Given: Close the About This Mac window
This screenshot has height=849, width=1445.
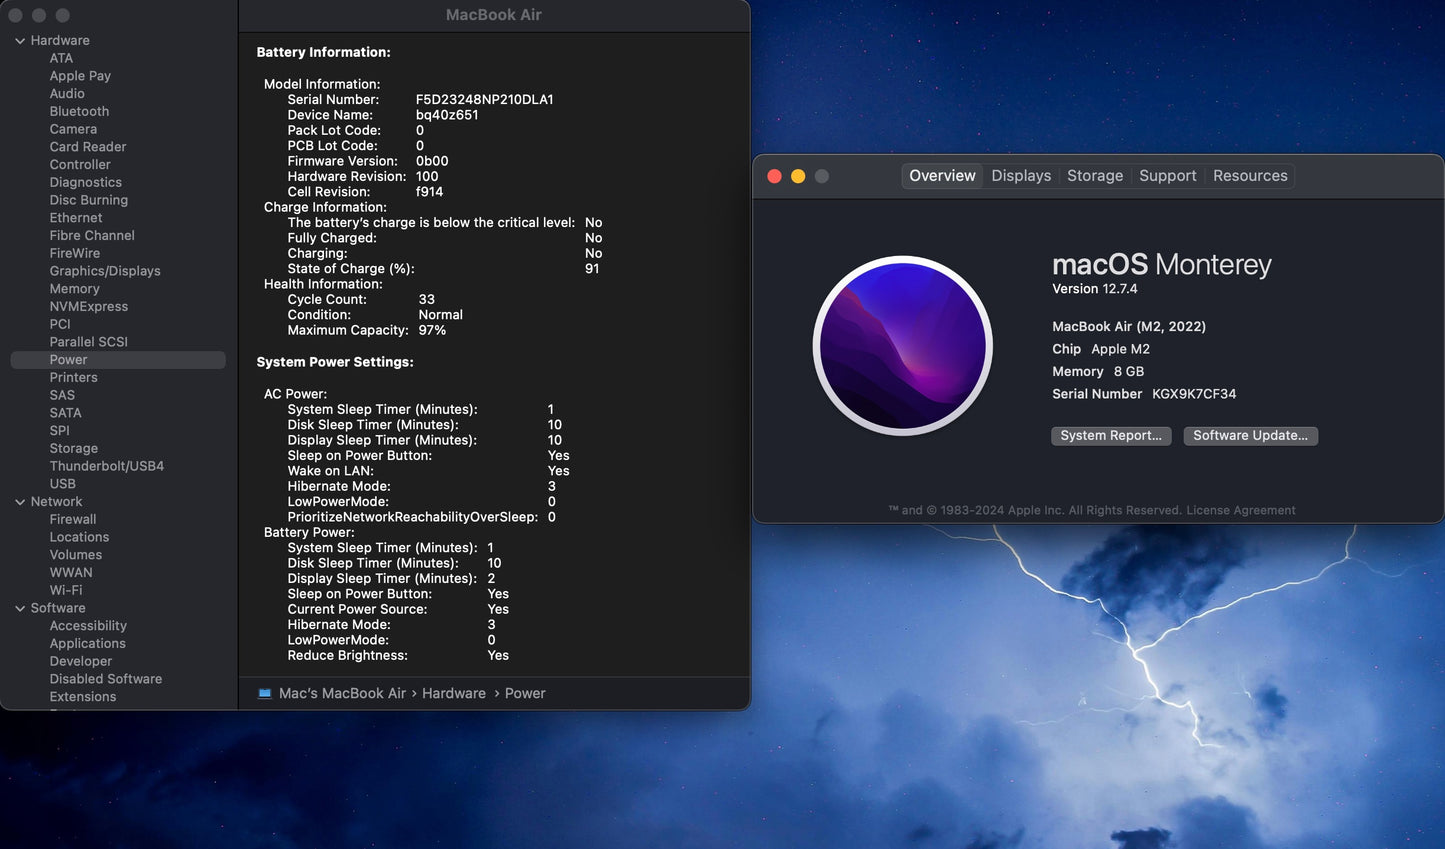Looking at the screenshot, I should click(x=774, y=176).
